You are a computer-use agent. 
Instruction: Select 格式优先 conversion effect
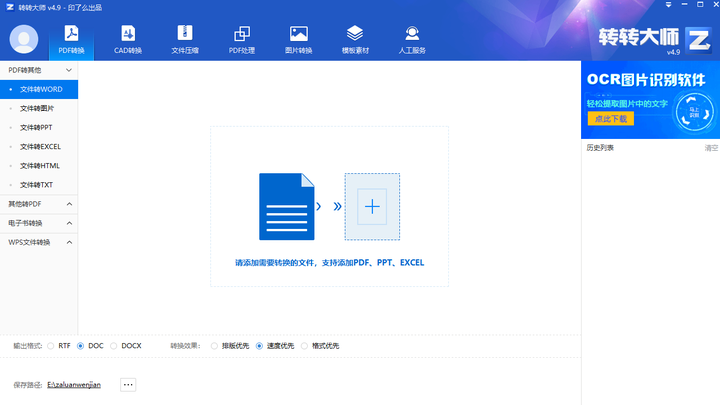click(x=304, y=346)
